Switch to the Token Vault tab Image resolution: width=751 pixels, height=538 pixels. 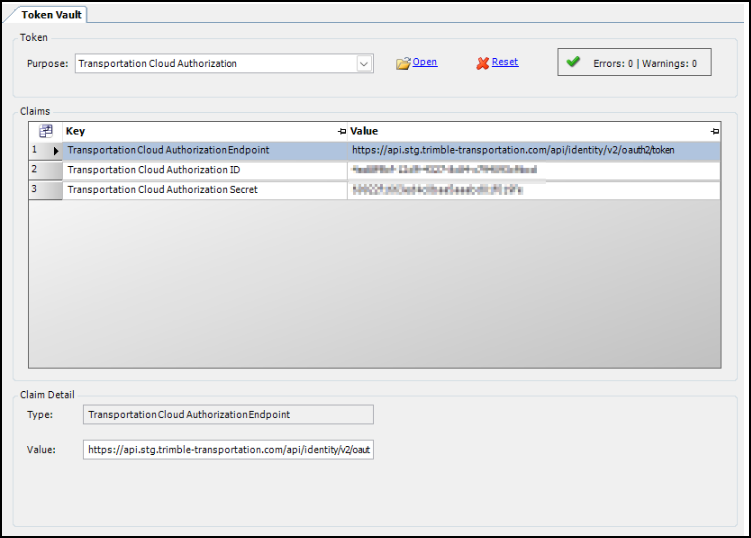[x=51, y=15]
